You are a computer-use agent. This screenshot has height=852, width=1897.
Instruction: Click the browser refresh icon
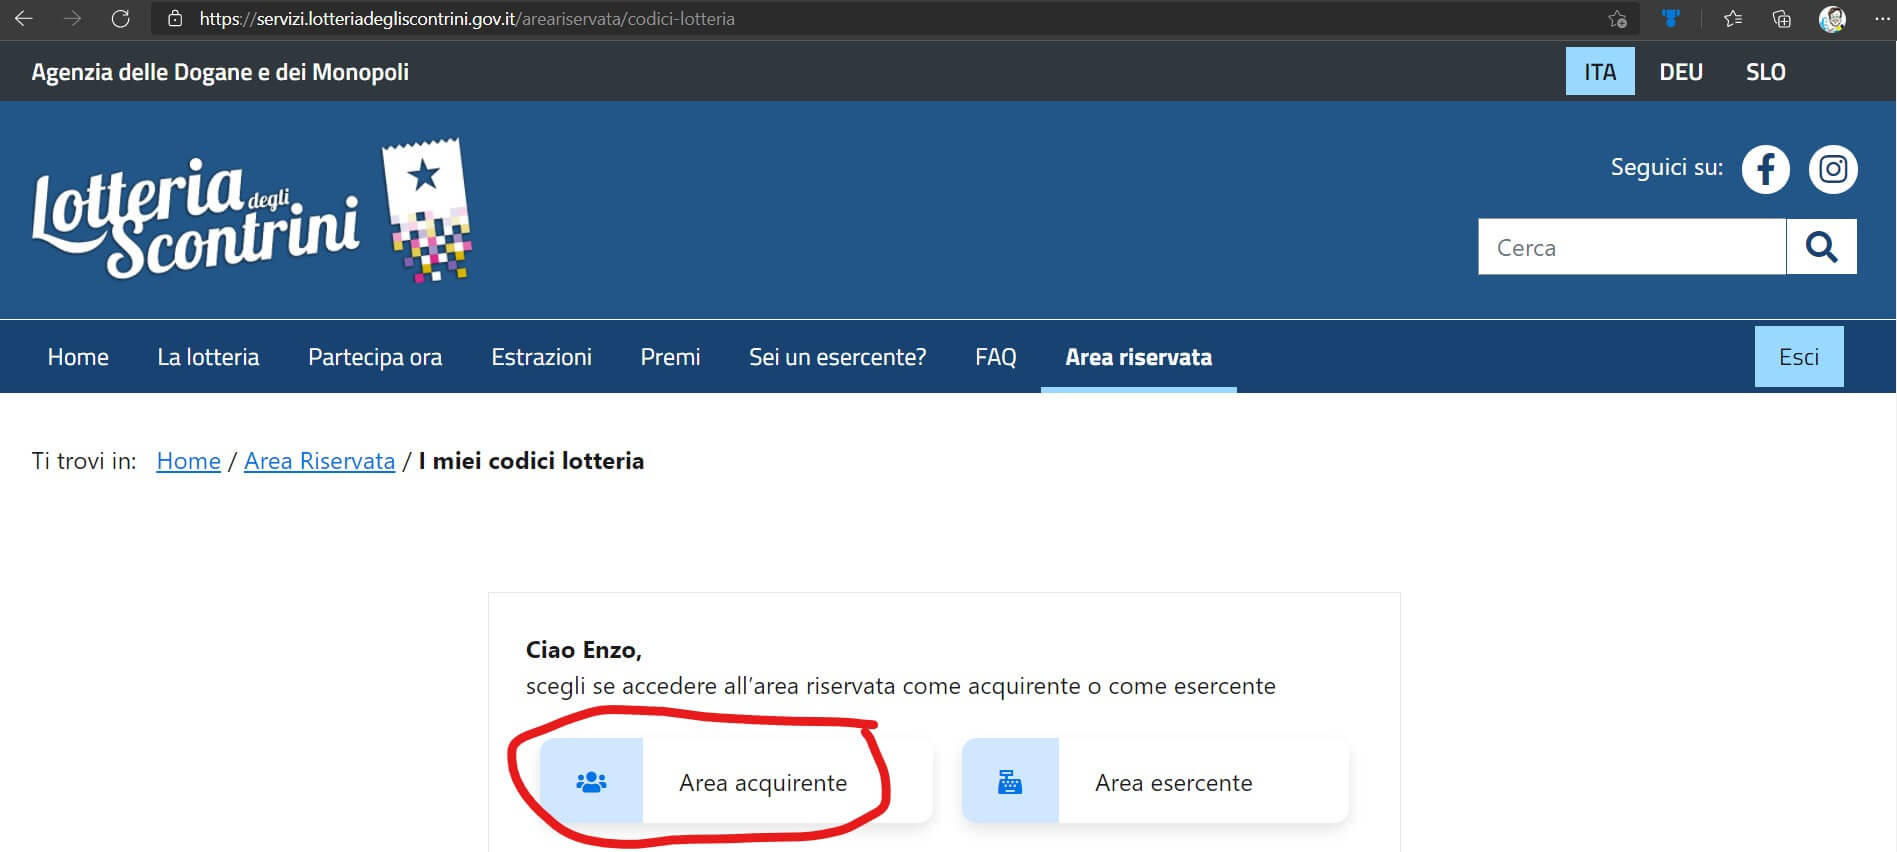(120, 19)
